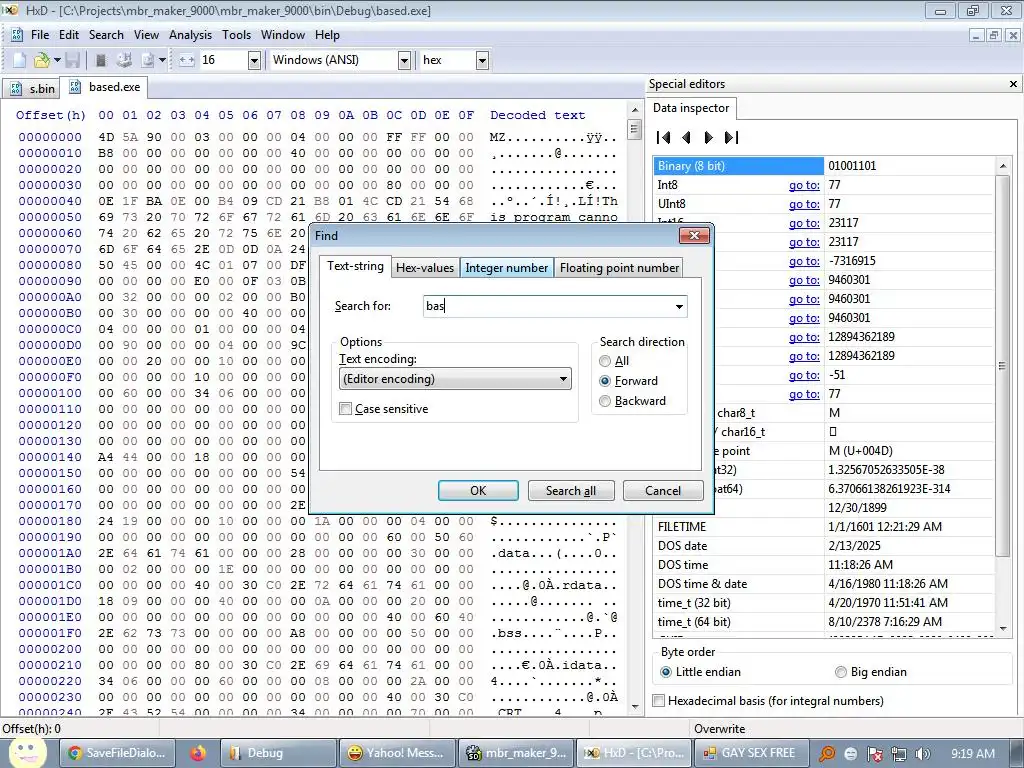Click the volume speaker tray icon
Screen dimensions: 1024x768
(x=923, y=754)
